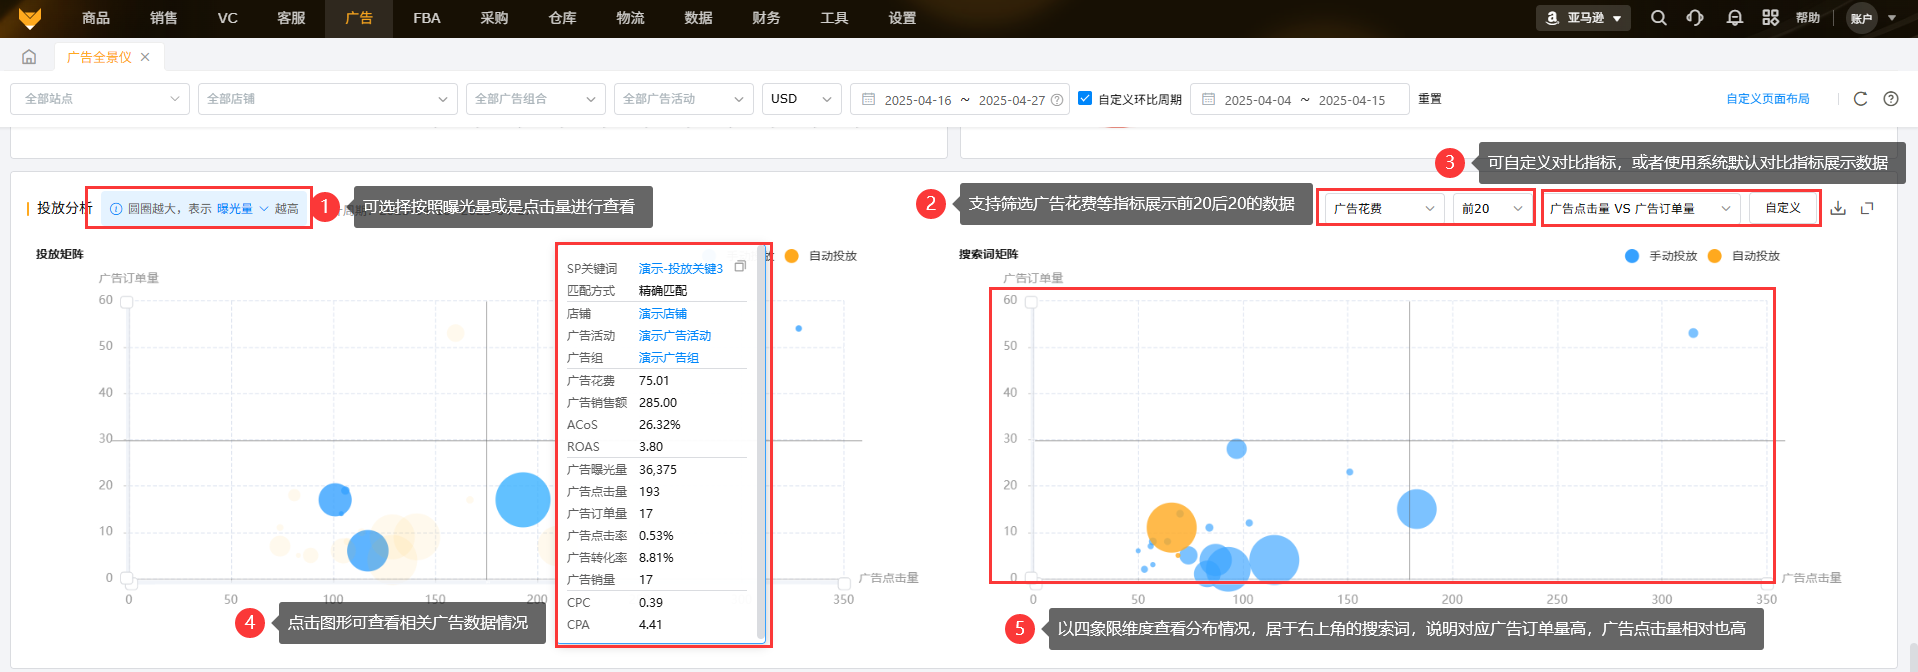Open the 演示店铺 link
Screen dimensions: 1918x672
(x=663, y=313)
